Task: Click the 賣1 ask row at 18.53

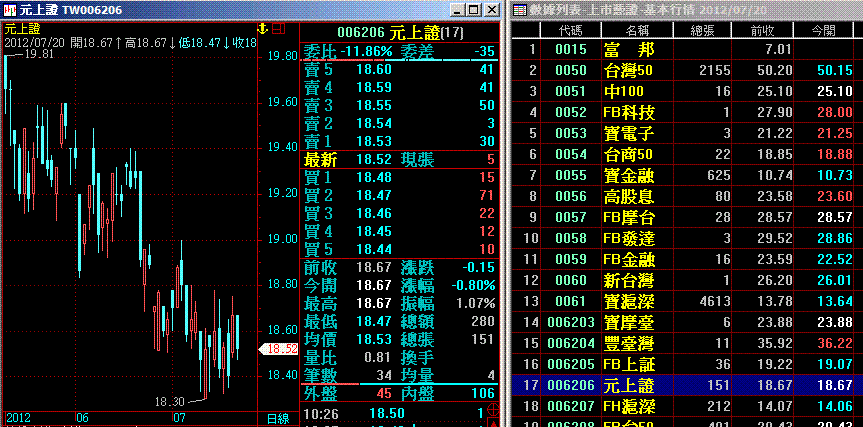Action: tap(400, 141)
